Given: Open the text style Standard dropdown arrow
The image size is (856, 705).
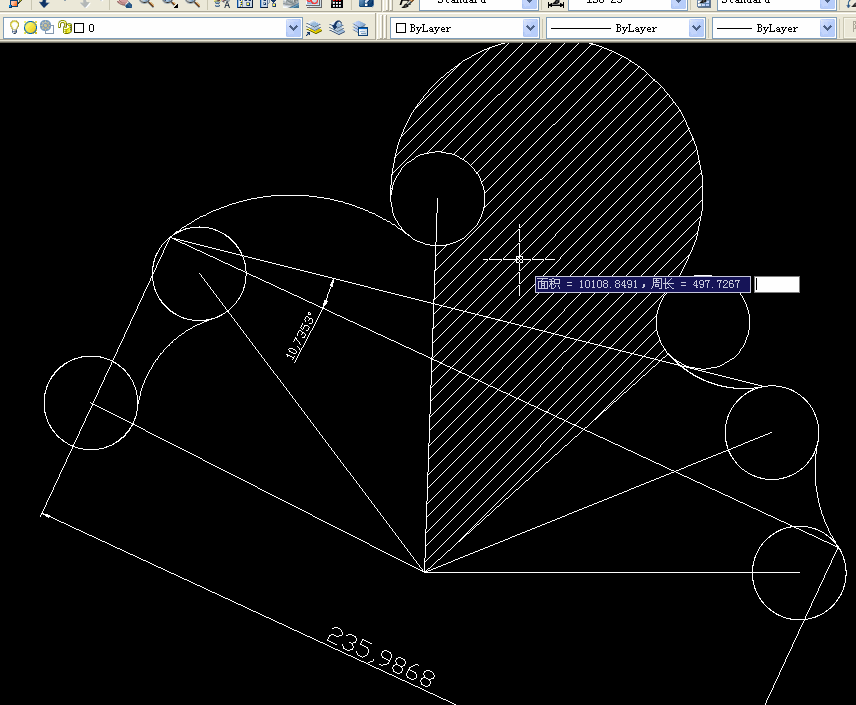Looking at the screenshot, I should tap(529, 4).
